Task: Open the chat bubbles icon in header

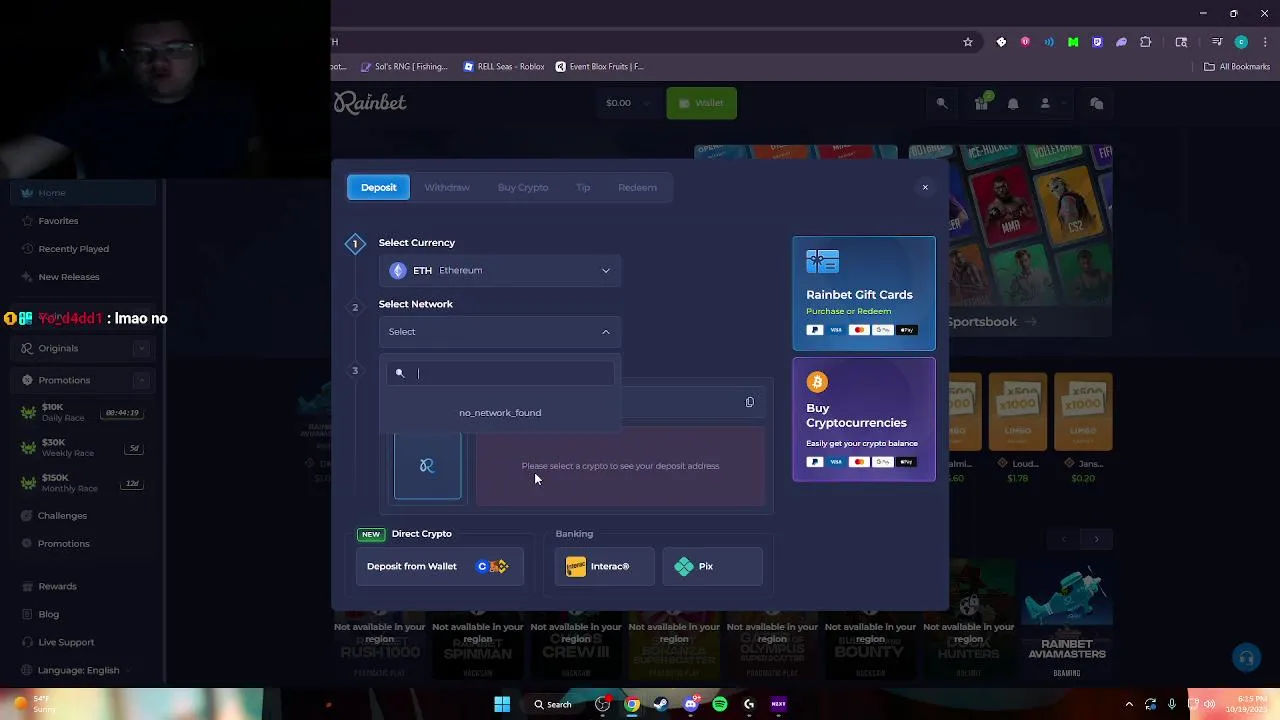Action: pos(1096,103)
